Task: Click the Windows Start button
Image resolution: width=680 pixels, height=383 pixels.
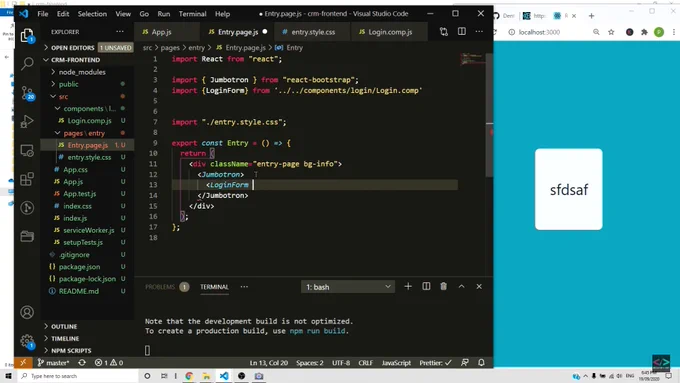Action: [x=7, y=376]
